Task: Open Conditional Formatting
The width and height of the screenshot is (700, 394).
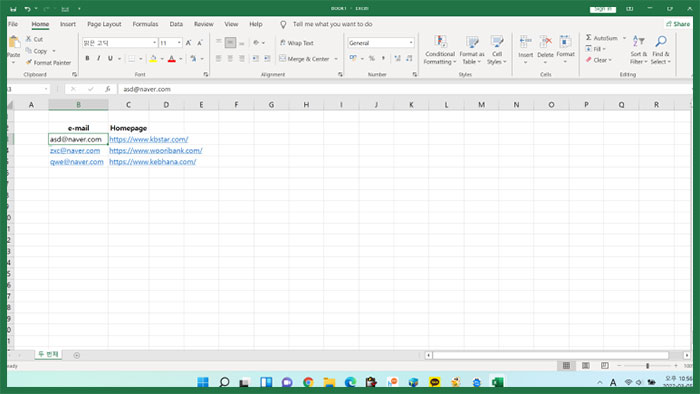Action: click(x=440, y=50)
